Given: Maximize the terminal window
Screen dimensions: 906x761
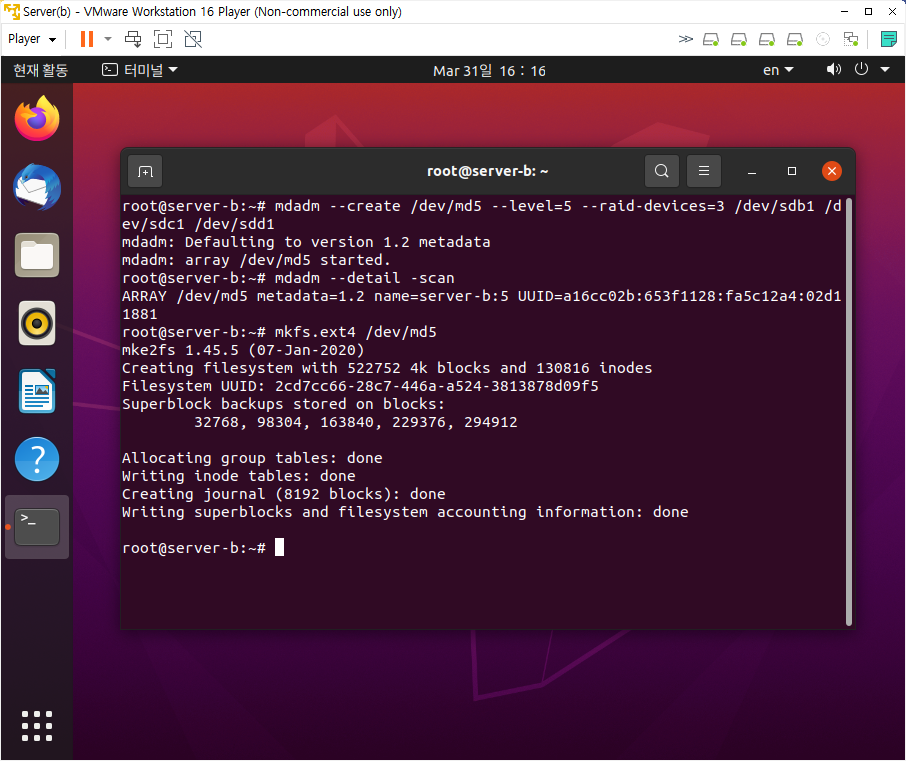Looking at the screenshot, I should [x=792, y=171].
